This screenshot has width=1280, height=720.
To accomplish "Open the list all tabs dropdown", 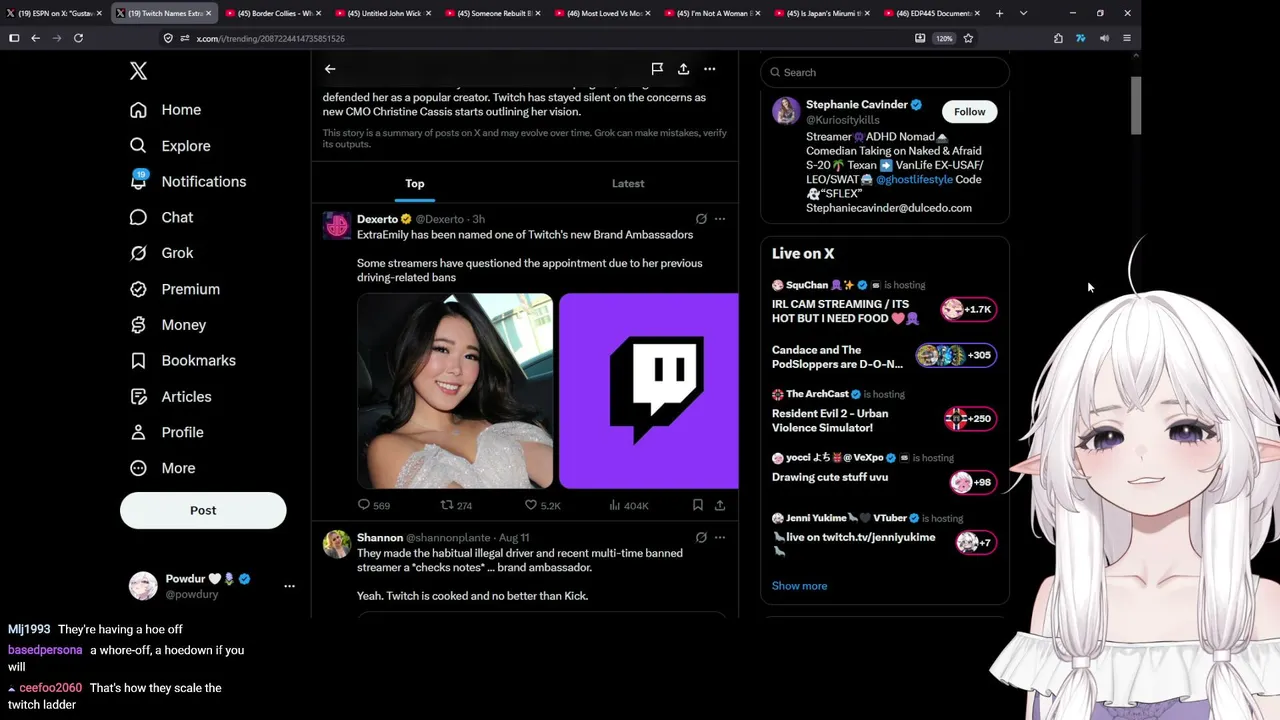I will (x=1023, y=13).
